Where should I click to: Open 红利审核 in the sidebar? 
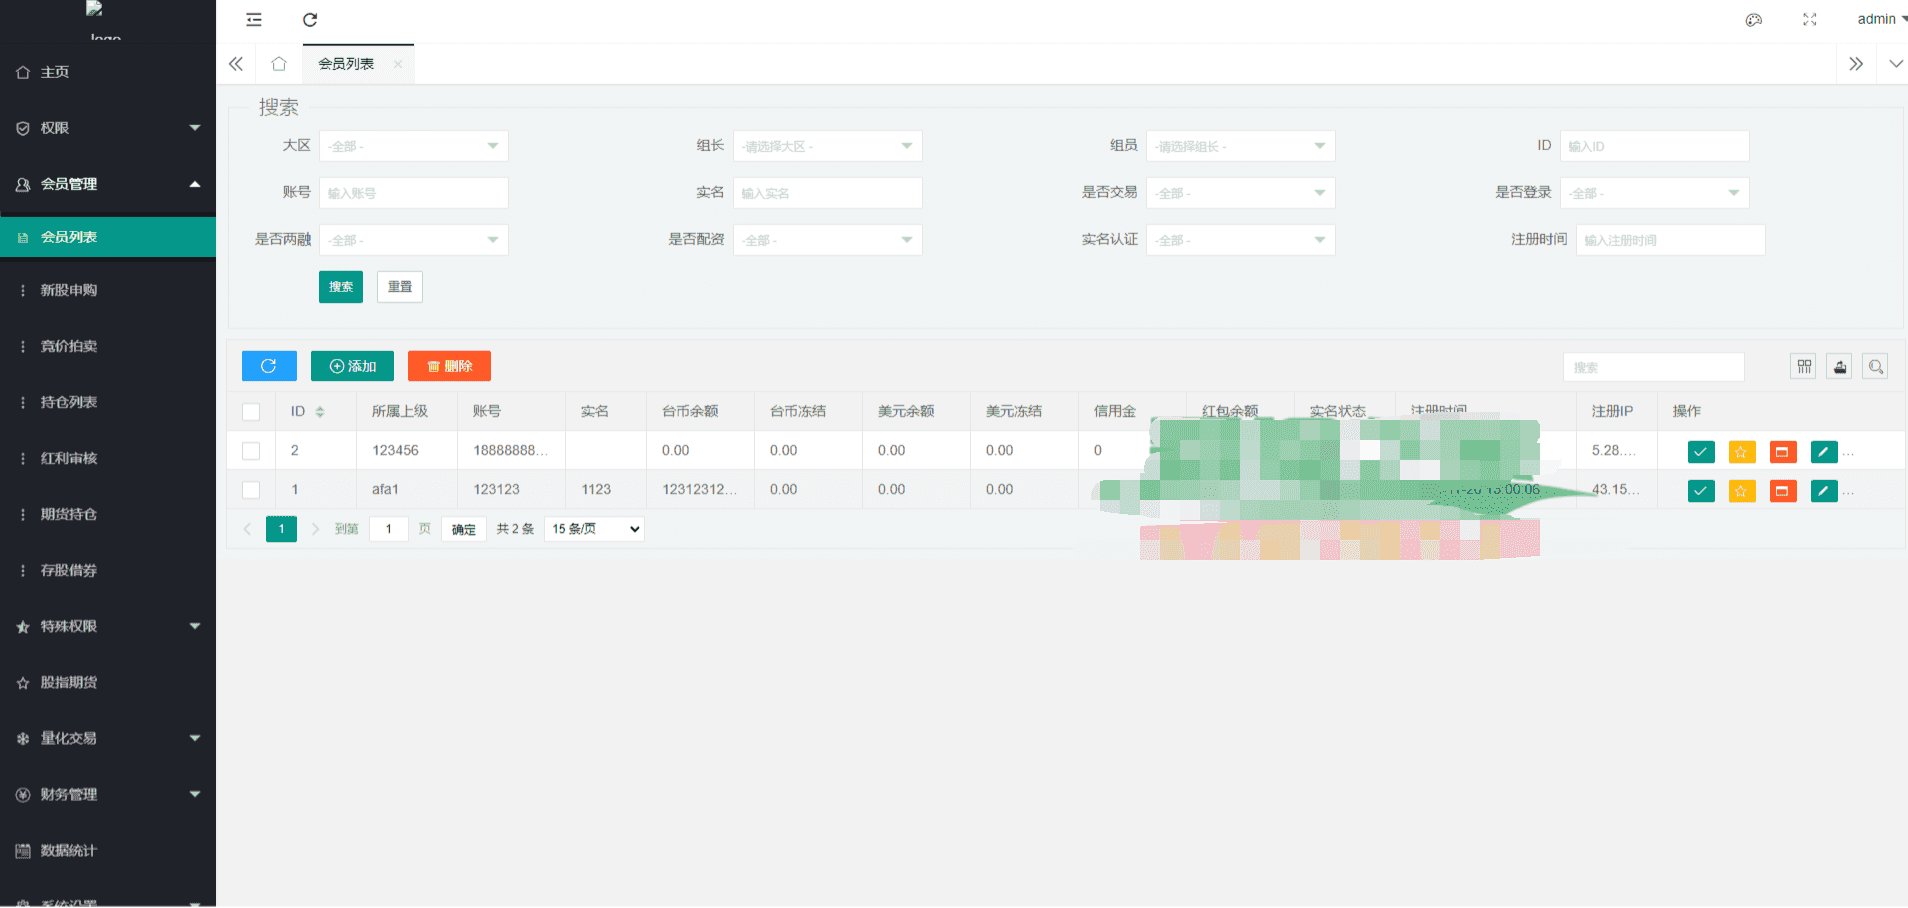point(108,458)
